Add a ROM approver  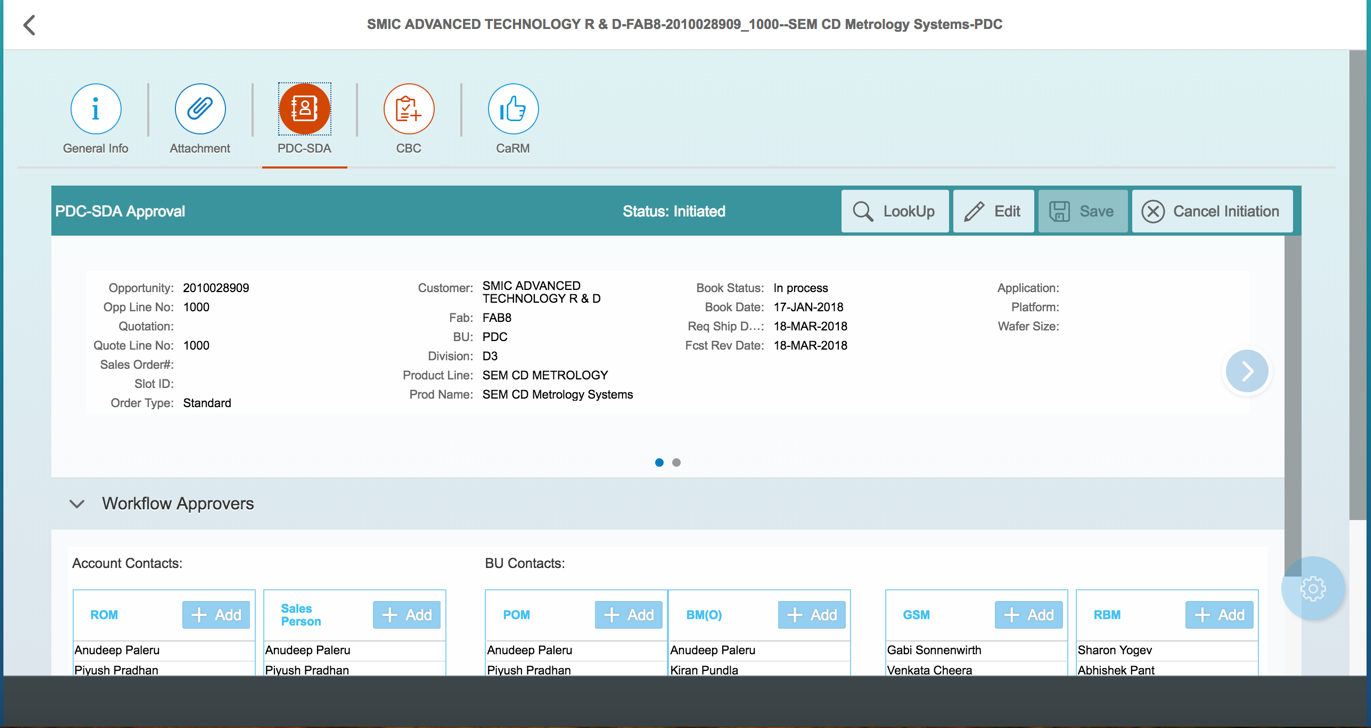[216, 615]
